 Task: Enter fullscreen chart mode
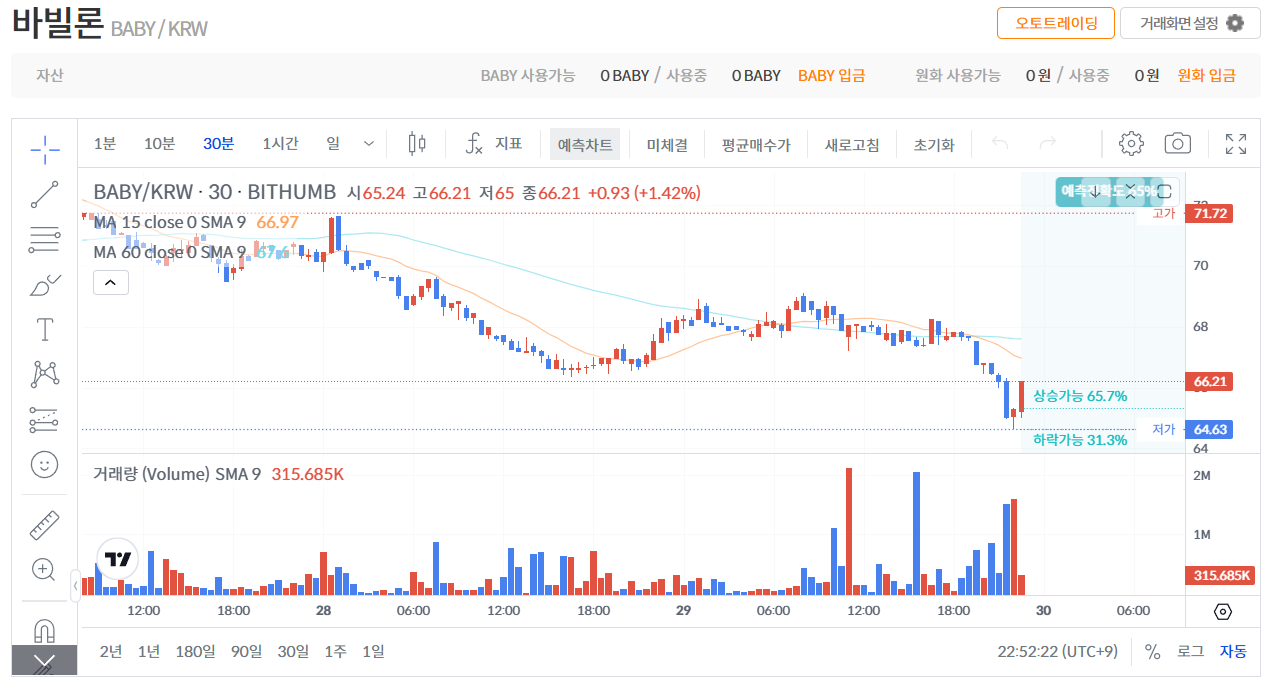click(x=1236, y=144)
